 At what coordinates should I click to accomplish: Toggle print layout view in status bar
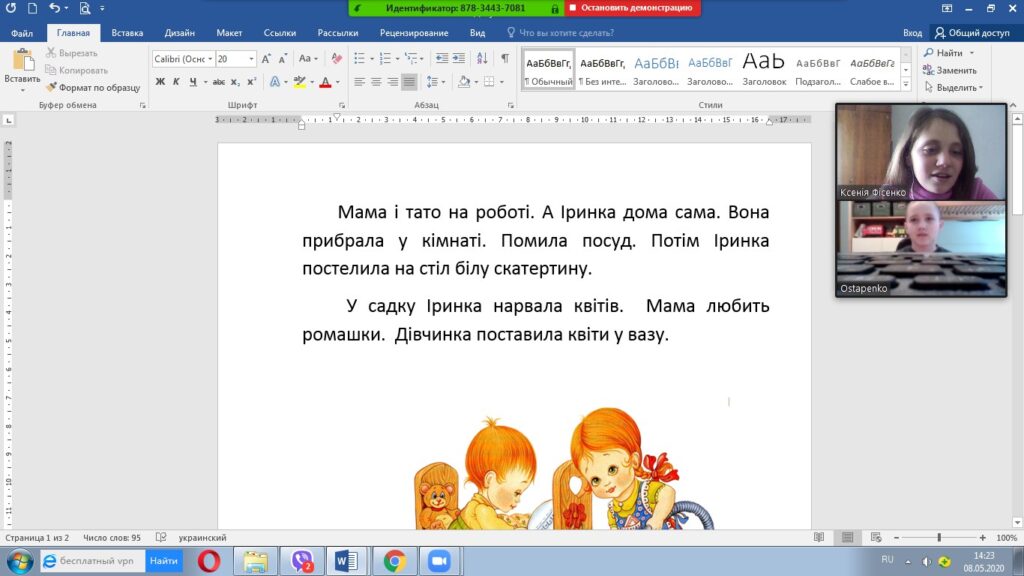848,537
